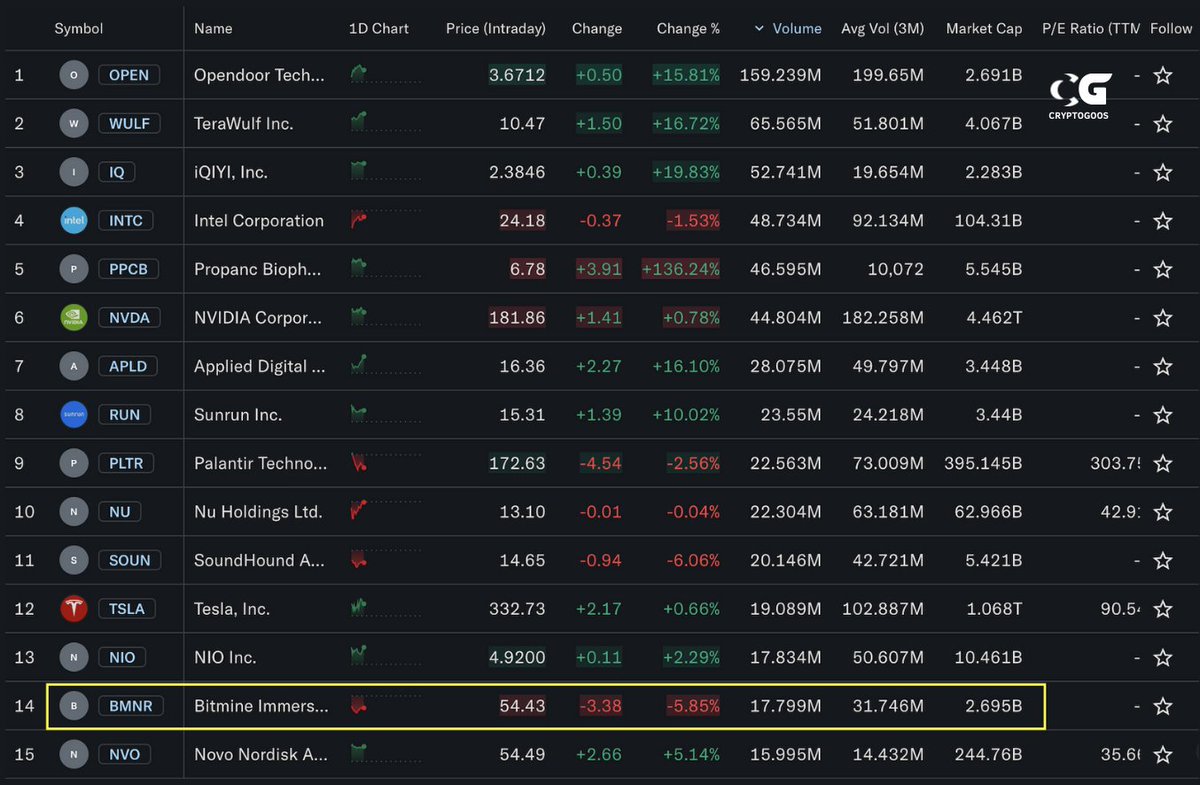Open the APLD ticker symbol
Viewport: 1200px width, 785px height.
(128, 366)
